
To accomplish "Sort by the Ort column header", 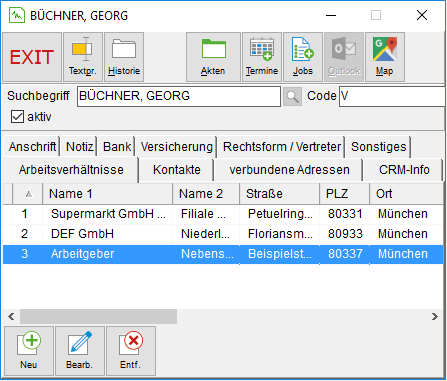I will (x=406, y=194).
